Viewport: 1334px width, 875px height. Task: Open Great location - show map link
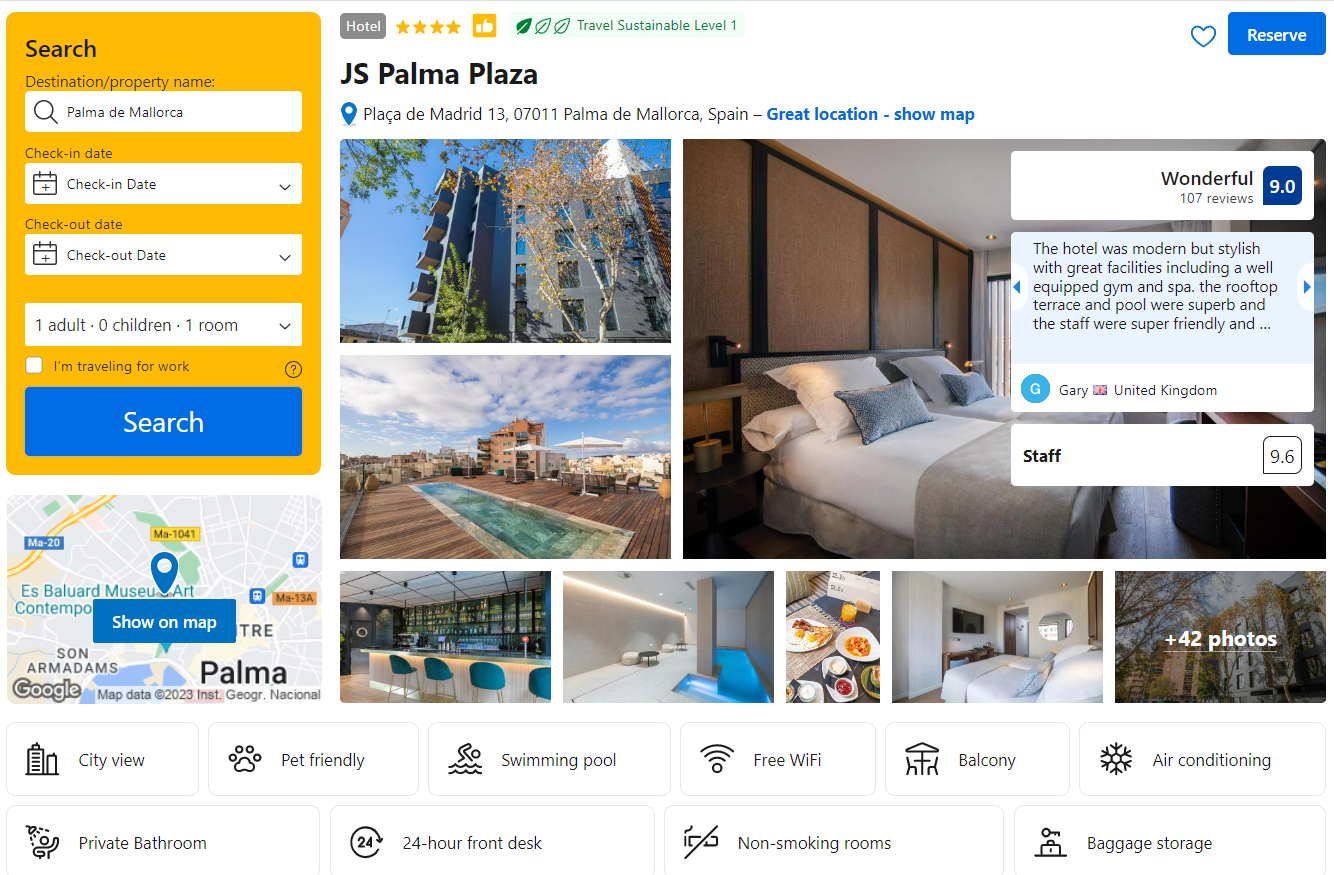870,114
